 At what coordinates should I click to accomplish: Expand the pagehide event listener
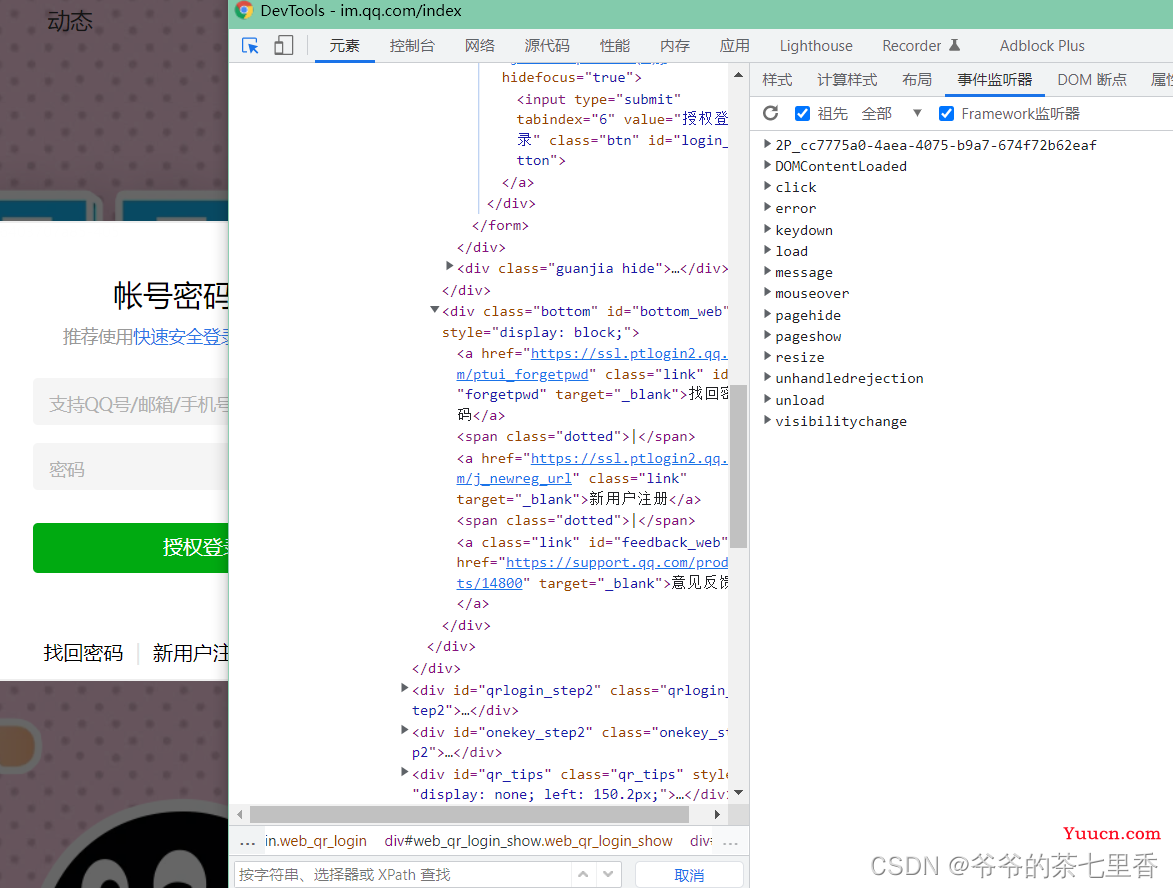click(x=768, y=314)
